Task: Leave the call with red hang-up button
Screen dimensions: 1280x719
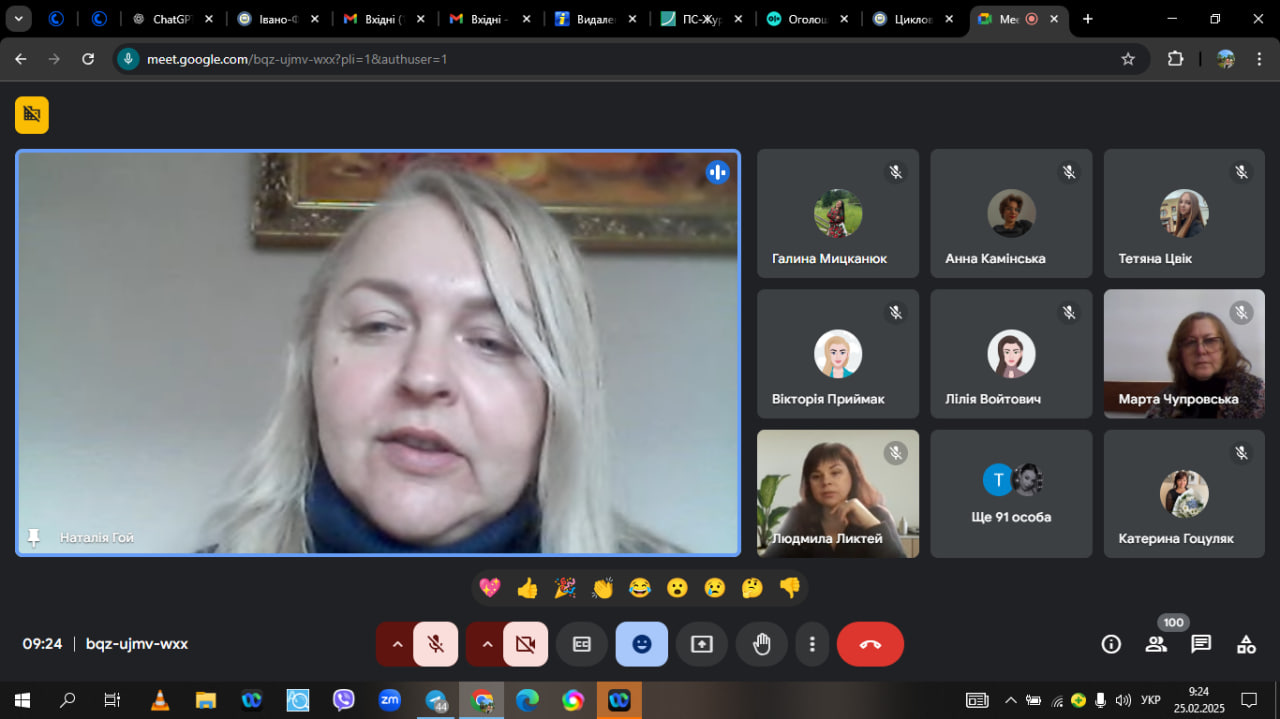Action: [870, 644]
